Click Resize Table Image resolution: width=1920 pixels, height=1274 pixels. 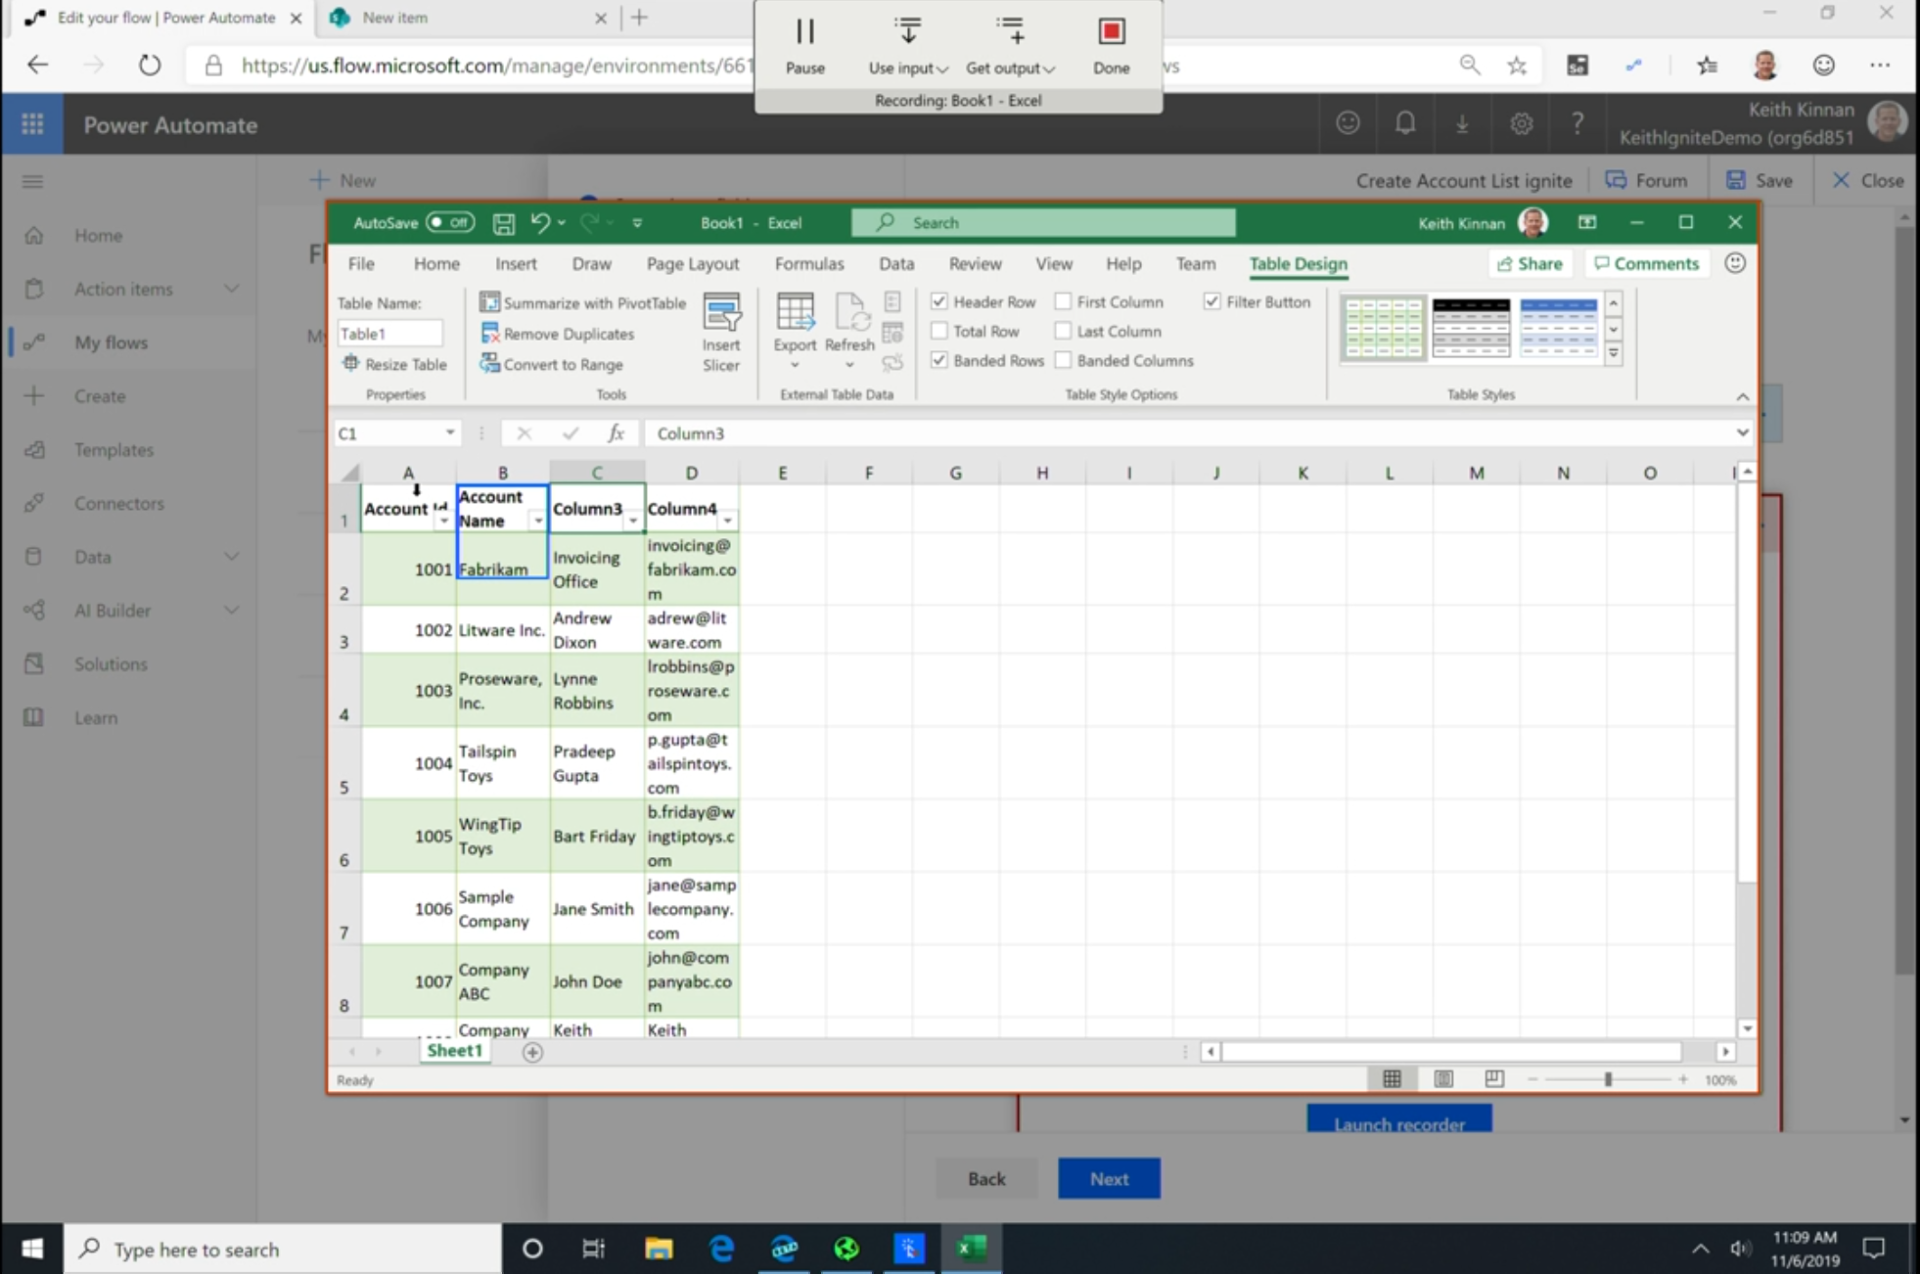pyautogui.click(x=395, y=364)
